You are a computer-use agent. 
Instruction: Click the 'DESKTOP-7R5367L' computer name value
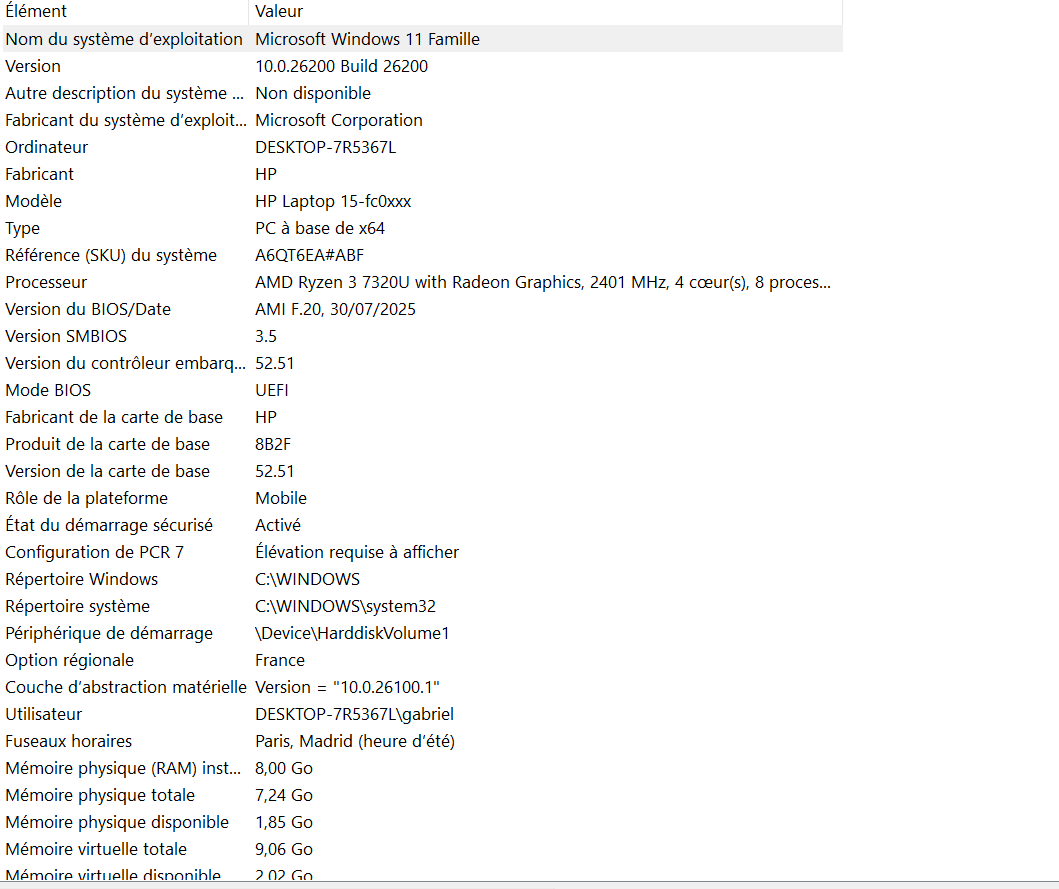326,147
